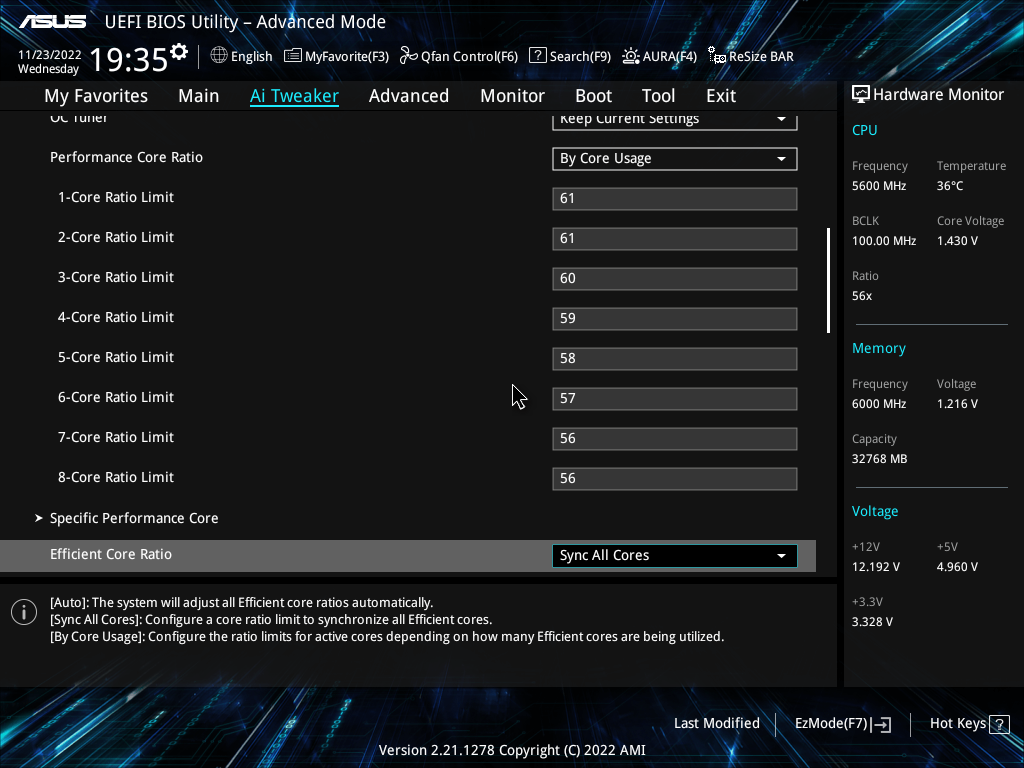Expand Specific Performance Core submenu
This screenshot has width=1024, height=768.
point(134,518)
